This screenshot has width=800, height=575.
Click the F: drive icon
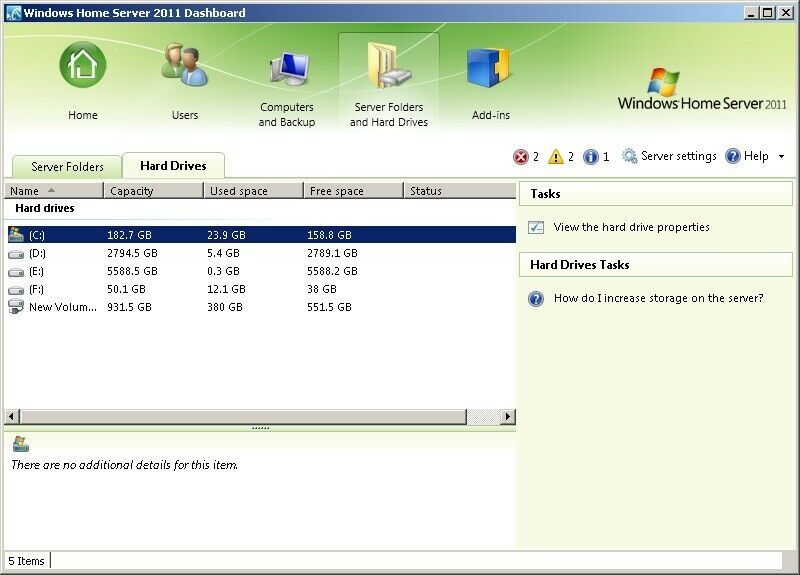16,290
